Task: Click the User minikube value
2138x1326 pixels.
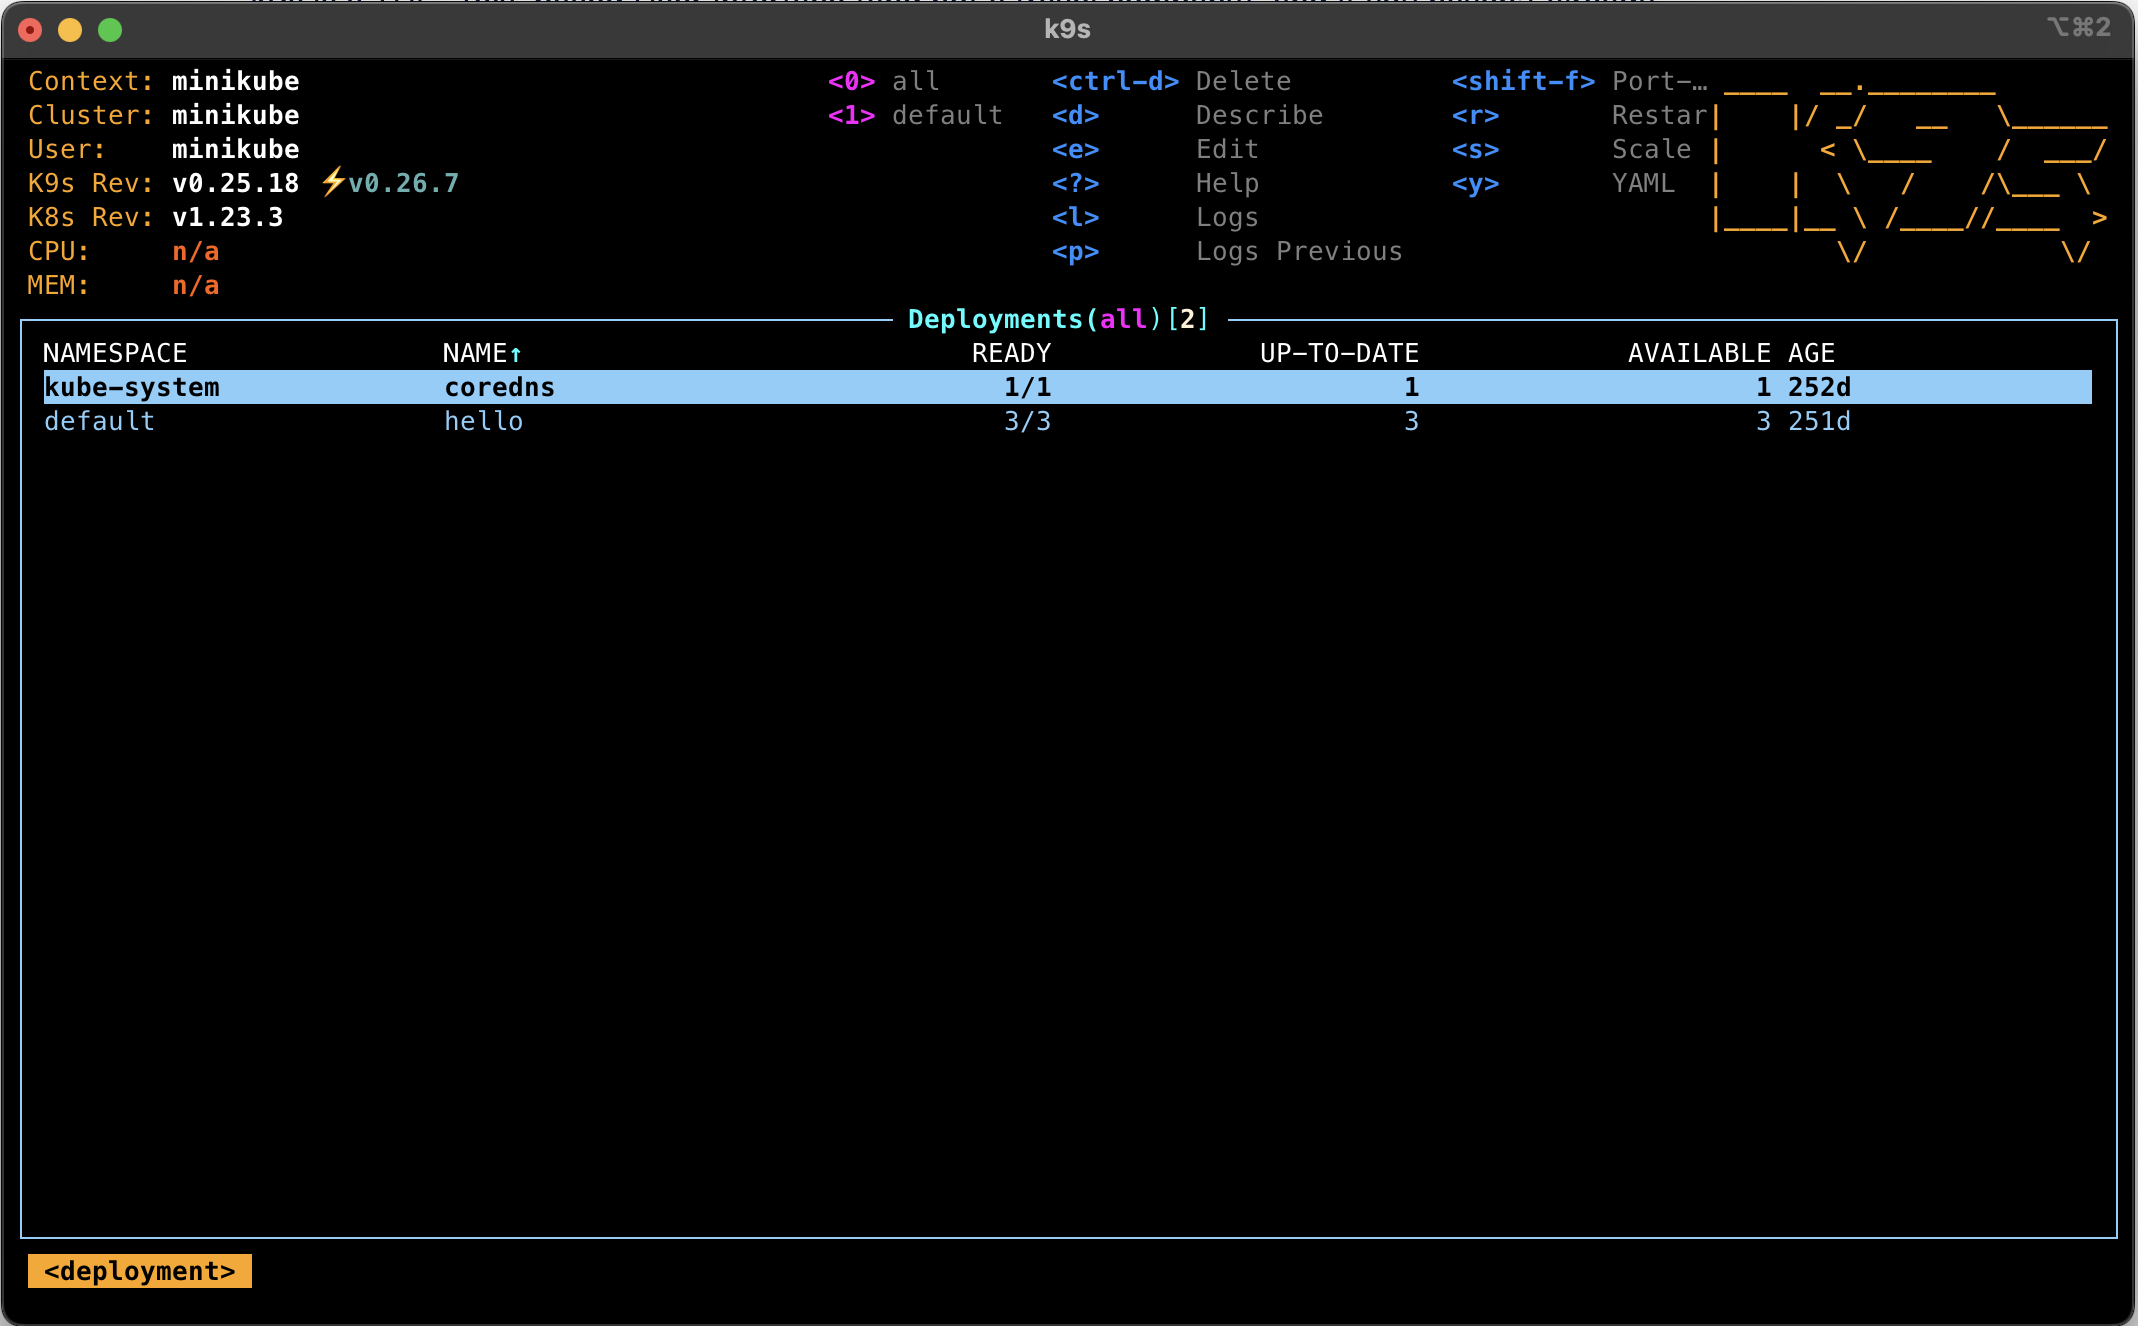Action: pyautogui.click(x=235, y=149)
